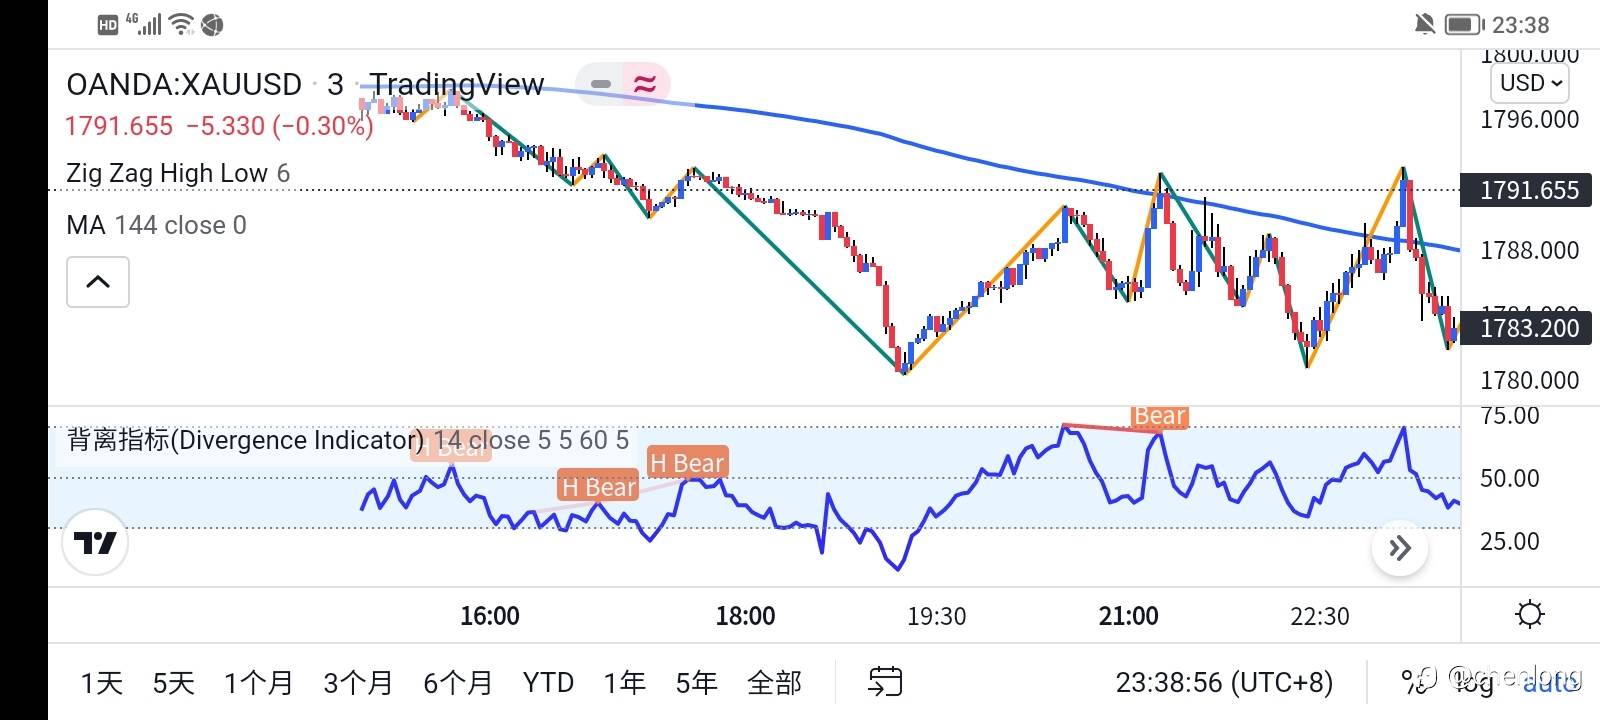
Task: Select the 1天 time range
Action: (x=101, y=683)
